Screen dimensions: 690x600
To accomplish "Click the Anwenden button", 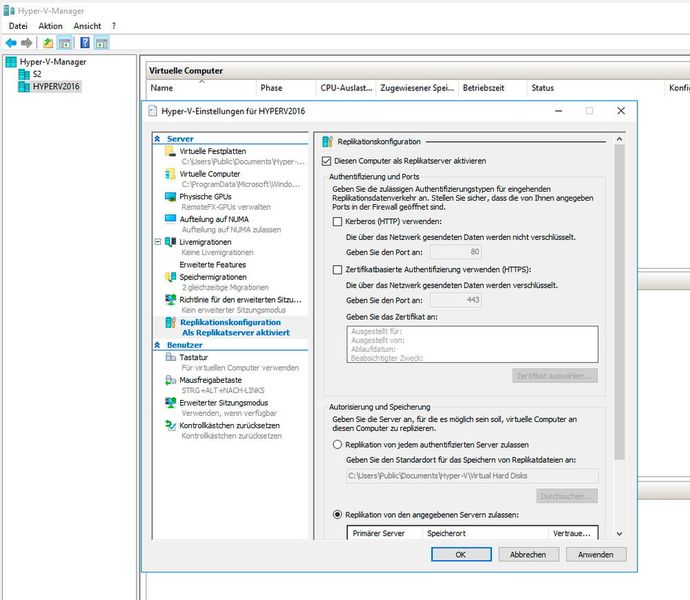I will [x=596, y=554].
